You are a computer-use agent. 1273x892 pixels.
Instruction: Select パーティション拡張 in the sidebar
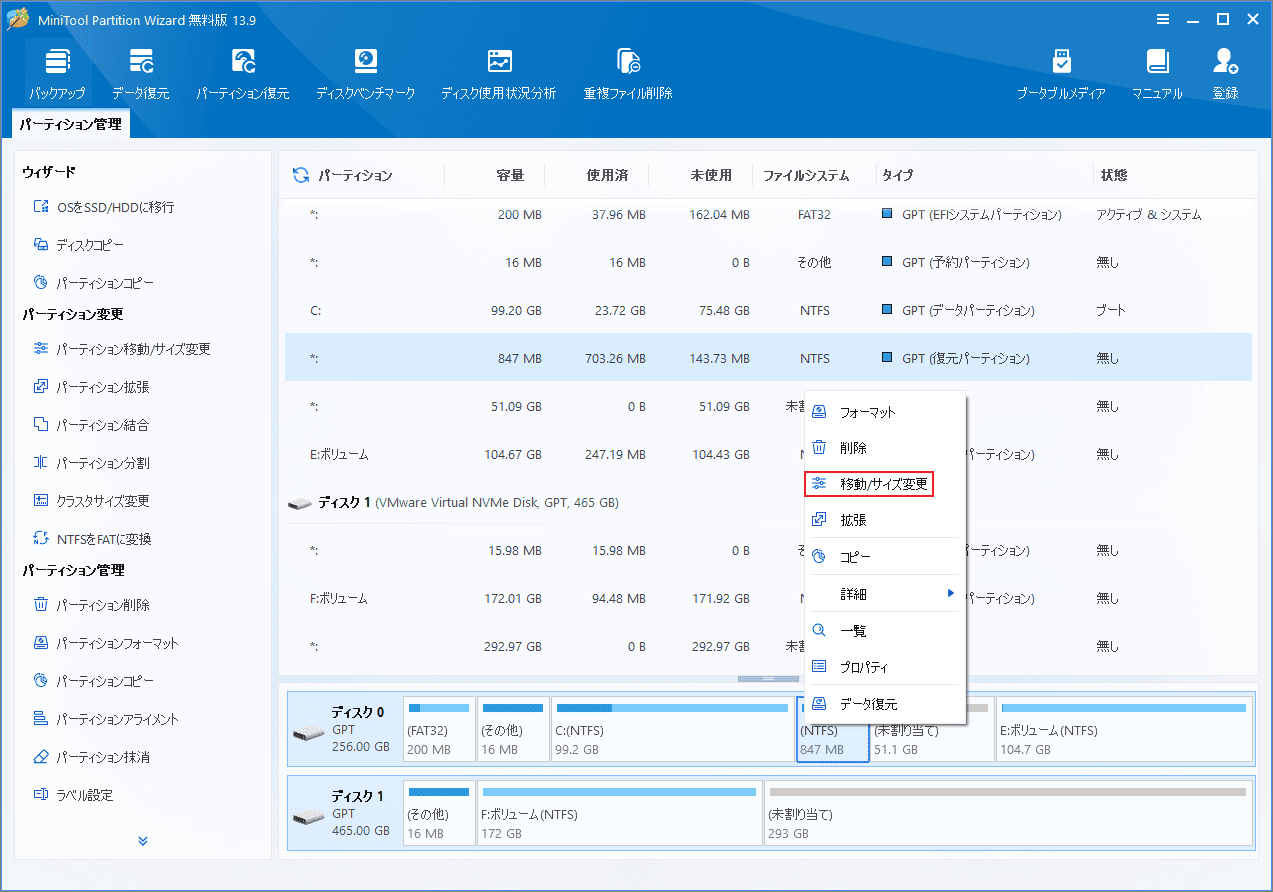pos(91,387)
